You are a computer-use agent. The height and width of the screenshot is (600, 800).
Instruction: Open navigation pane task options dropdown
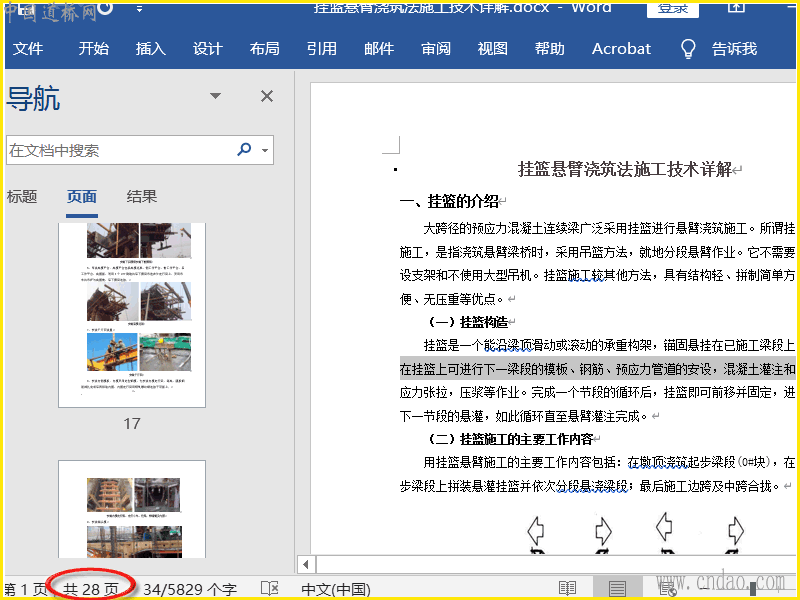click(215, 96)
